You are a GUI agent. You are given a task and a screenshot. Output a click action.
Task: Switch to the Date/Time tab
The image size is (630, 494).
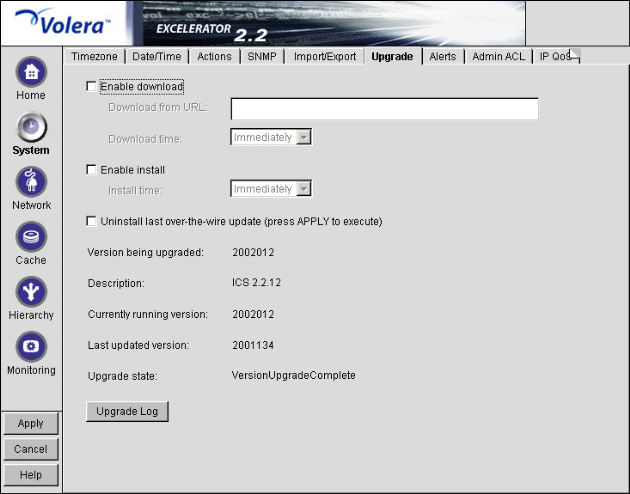157,56
